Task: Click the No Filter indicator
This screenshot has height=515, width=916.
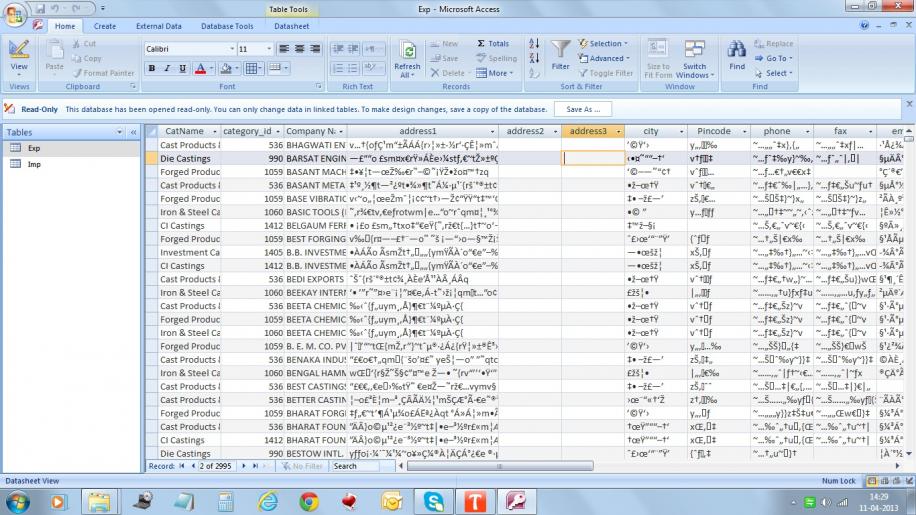Action: pyautogui.click(x=302, y=466)
